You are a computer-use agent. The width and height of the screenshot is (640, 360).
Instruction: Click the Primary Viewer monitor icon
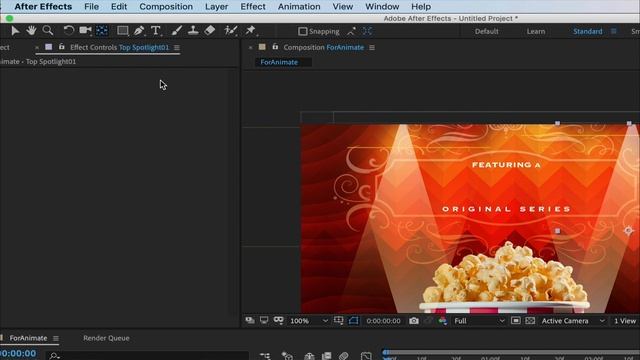[264, 321]
